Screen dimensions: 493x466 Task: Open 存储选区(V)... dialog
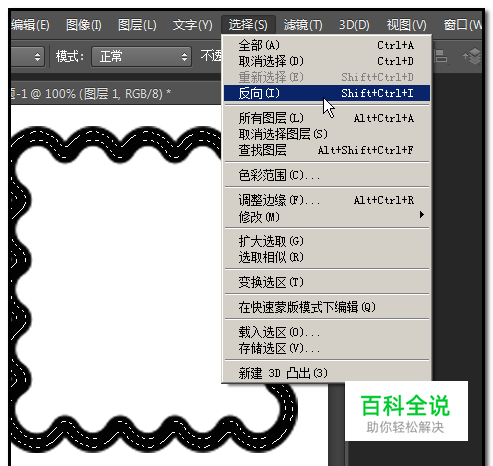(327, 348)
